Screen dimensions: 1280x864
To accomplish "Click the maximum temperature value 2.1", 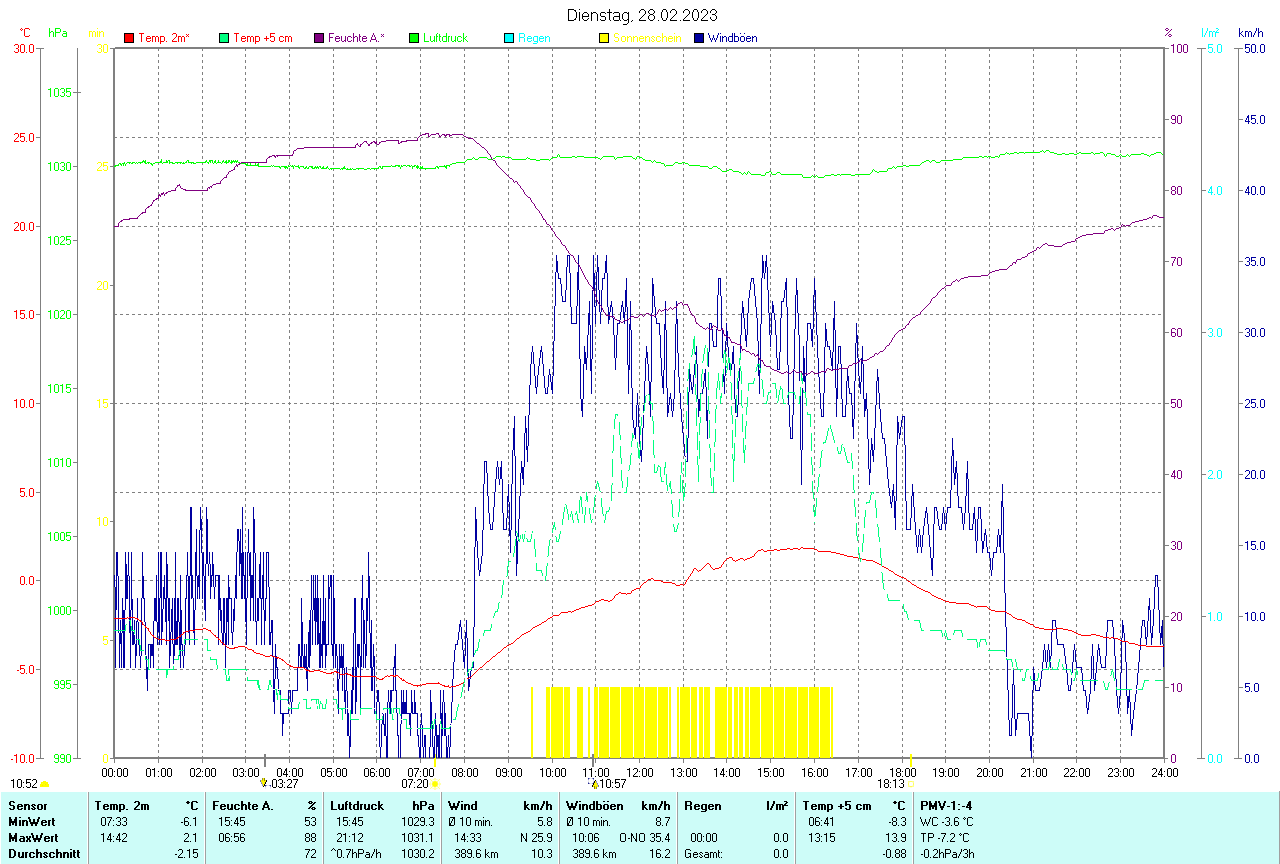I will click(190, 837).
